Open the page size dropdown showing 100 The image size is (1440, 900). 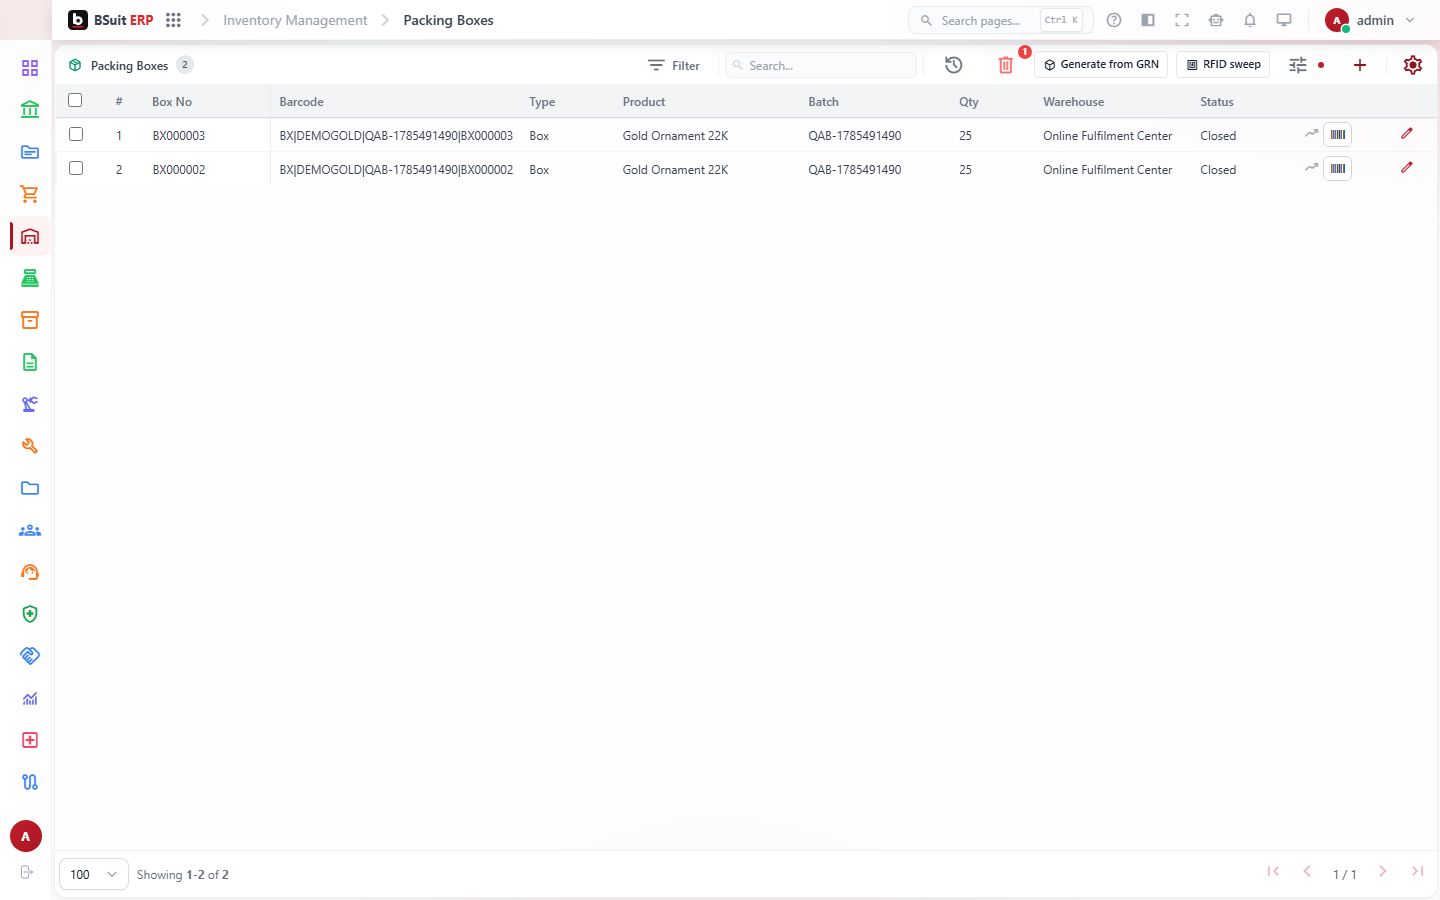tap(94, 874)
